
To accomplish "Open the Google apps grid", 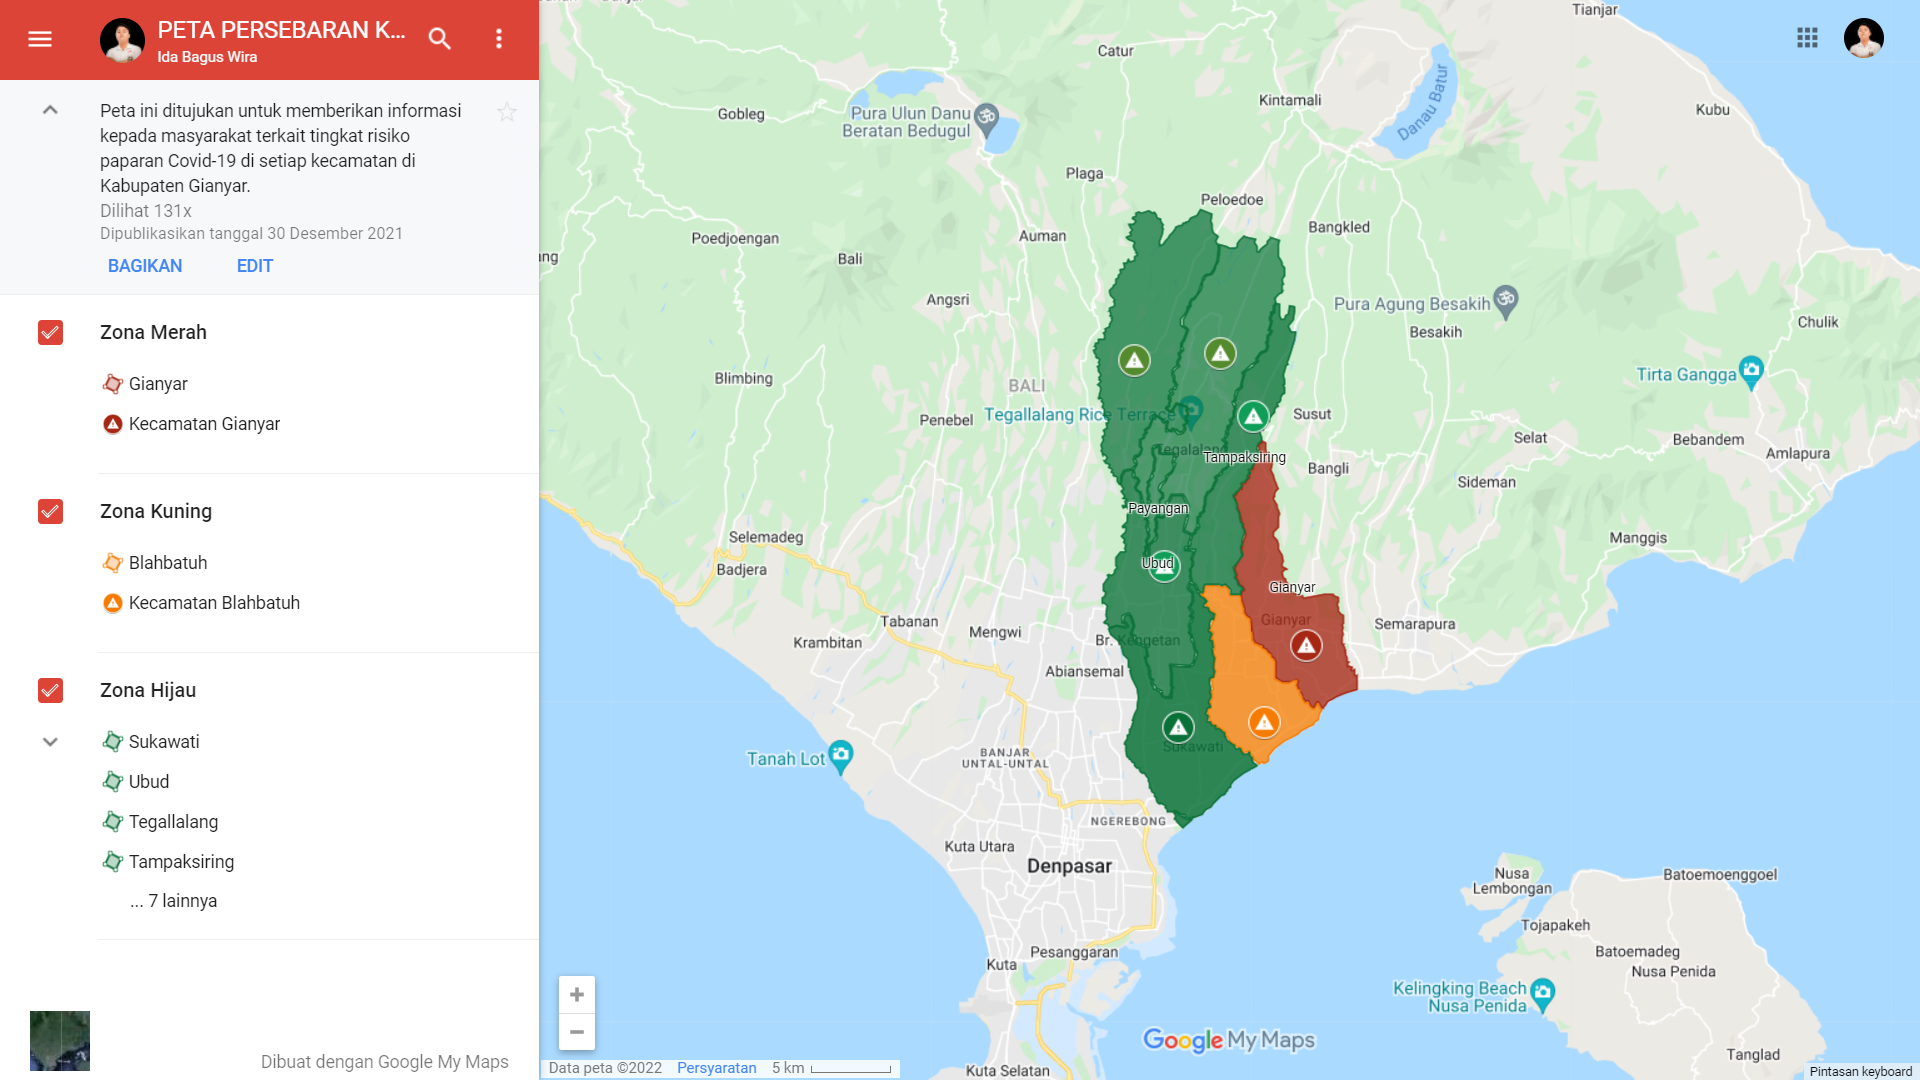I will pyautogui.click(x=1807, y=38).
